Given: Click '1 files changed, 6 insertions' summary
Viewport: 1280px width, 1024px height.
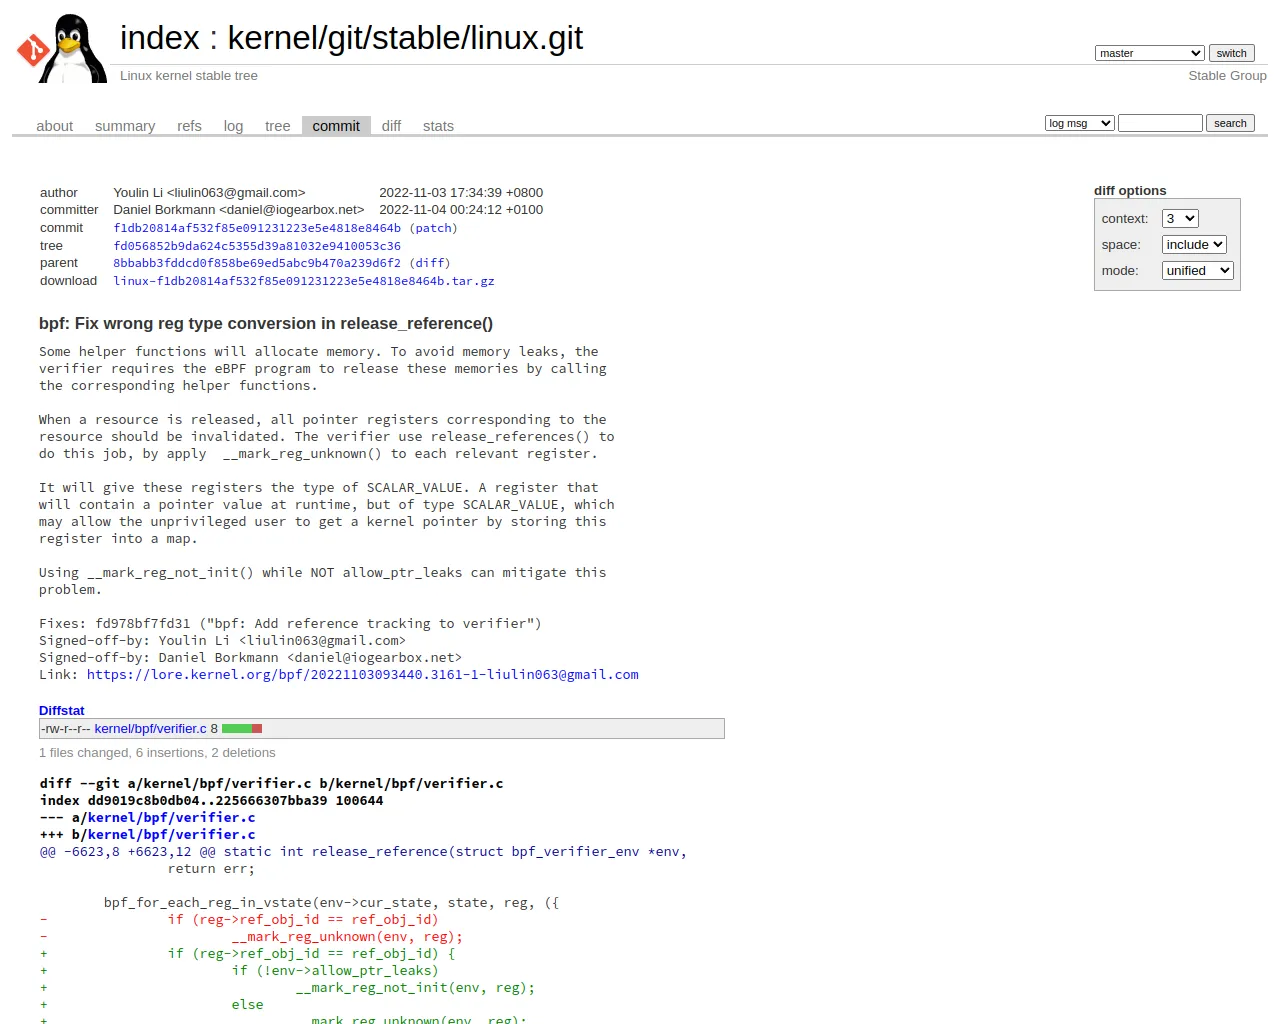Looking at the screenshot, I should point(157,753).
